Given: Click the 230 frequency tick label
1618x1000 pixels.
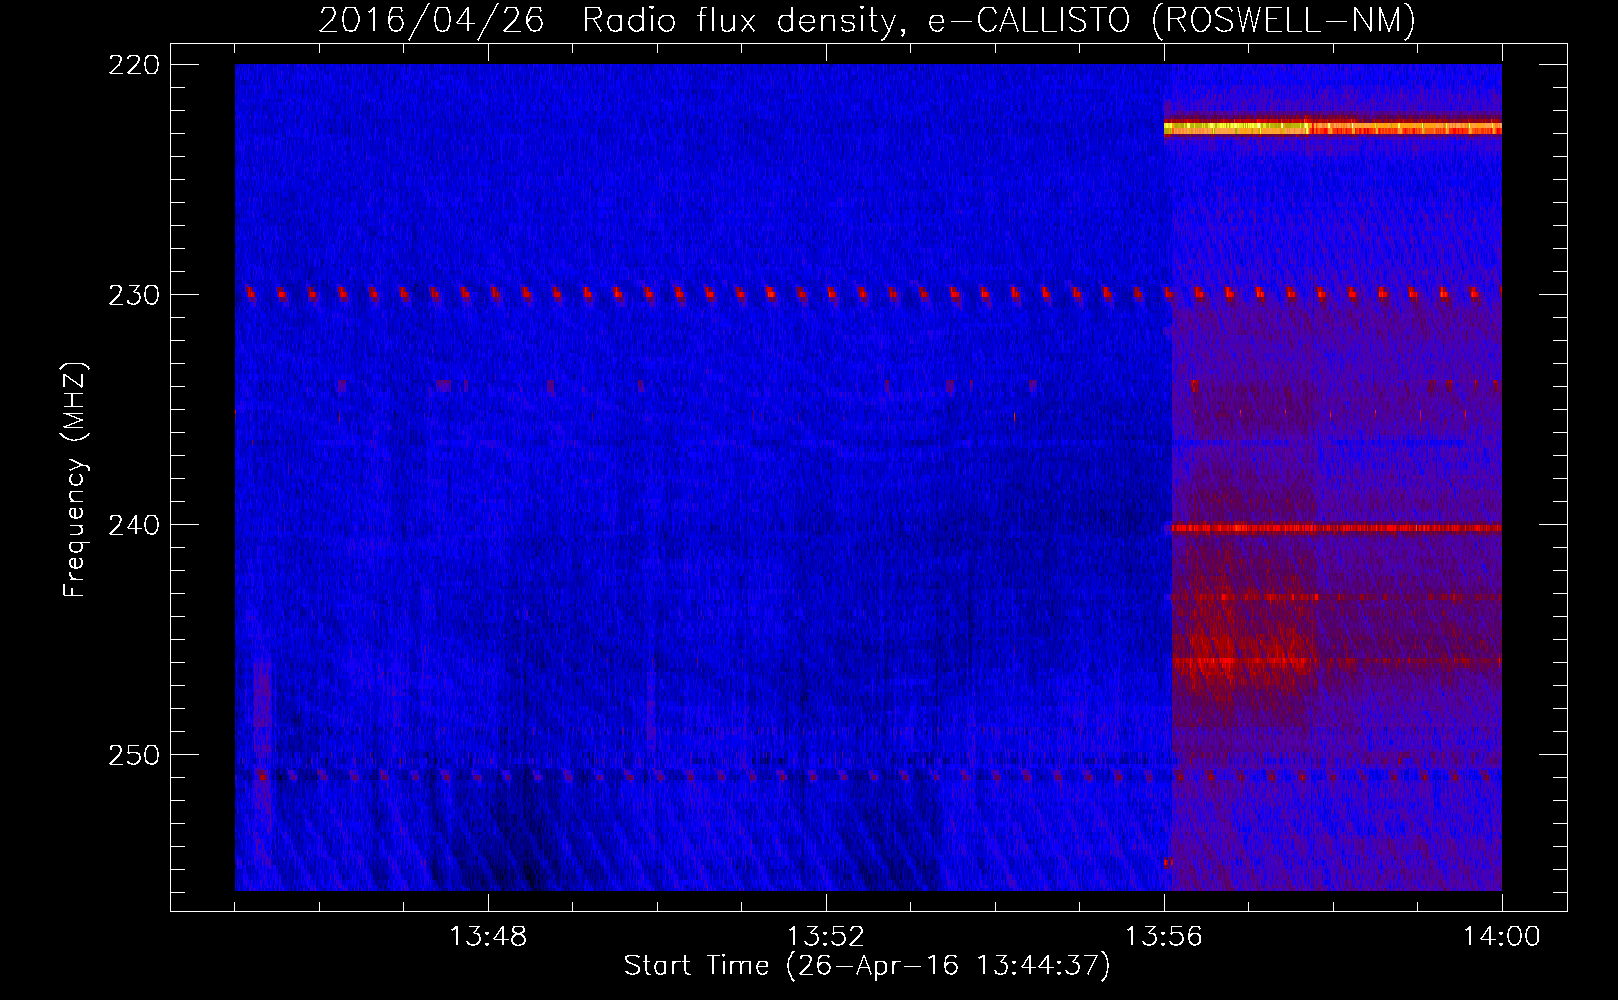Looking at the screenshot, I should click(x=134, y=295).
